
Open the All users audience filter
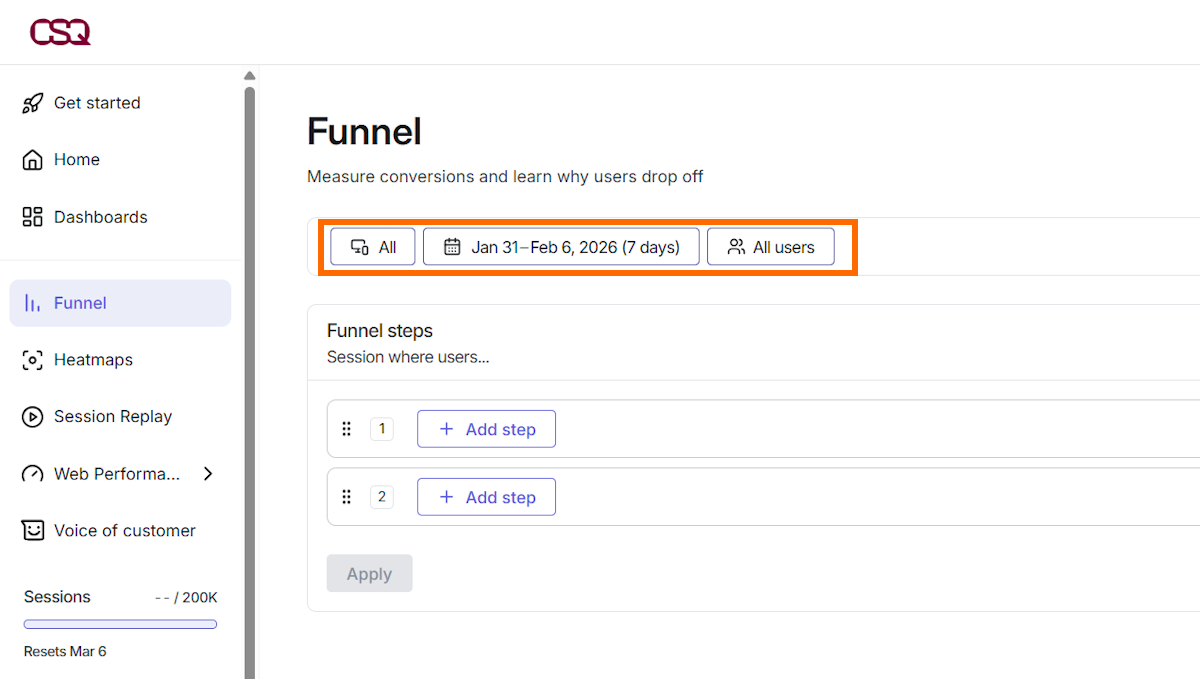tap(770, 246)
